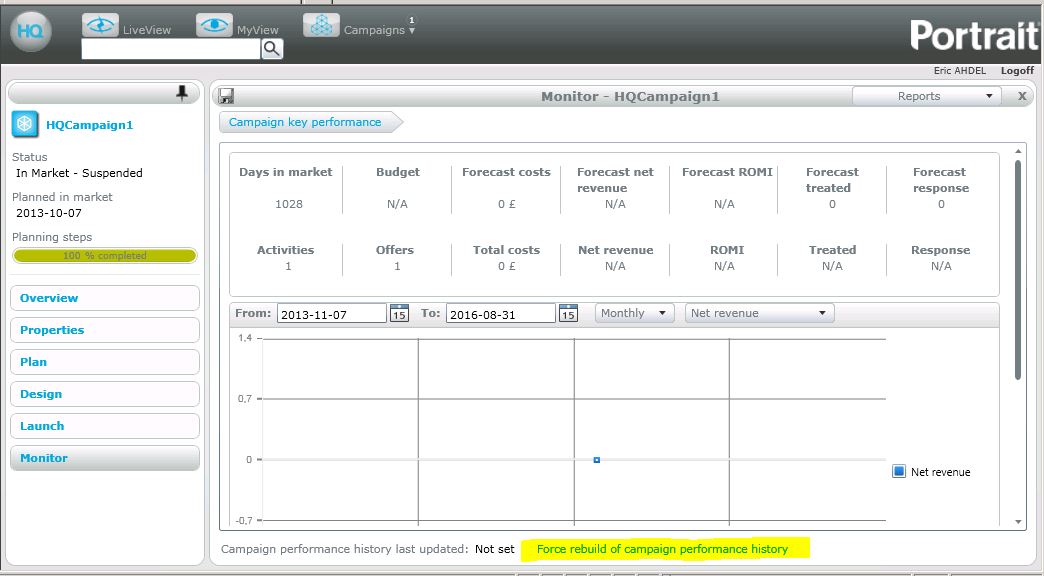
Task: Go to the Plan section
Action: tap(105, 362)
